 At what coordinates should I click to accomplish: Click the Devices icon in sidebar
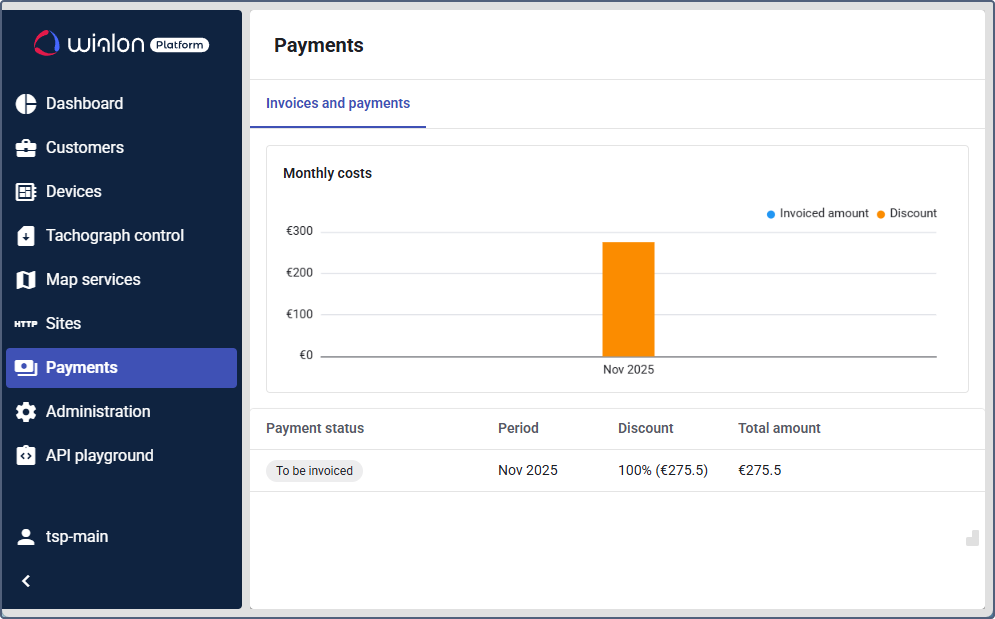(26, 192)
